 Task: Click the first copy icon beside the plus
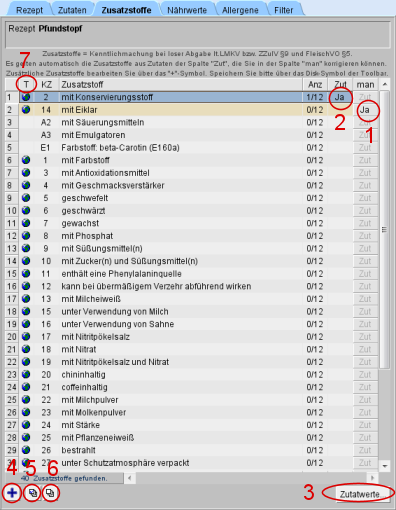click(33, 493)
